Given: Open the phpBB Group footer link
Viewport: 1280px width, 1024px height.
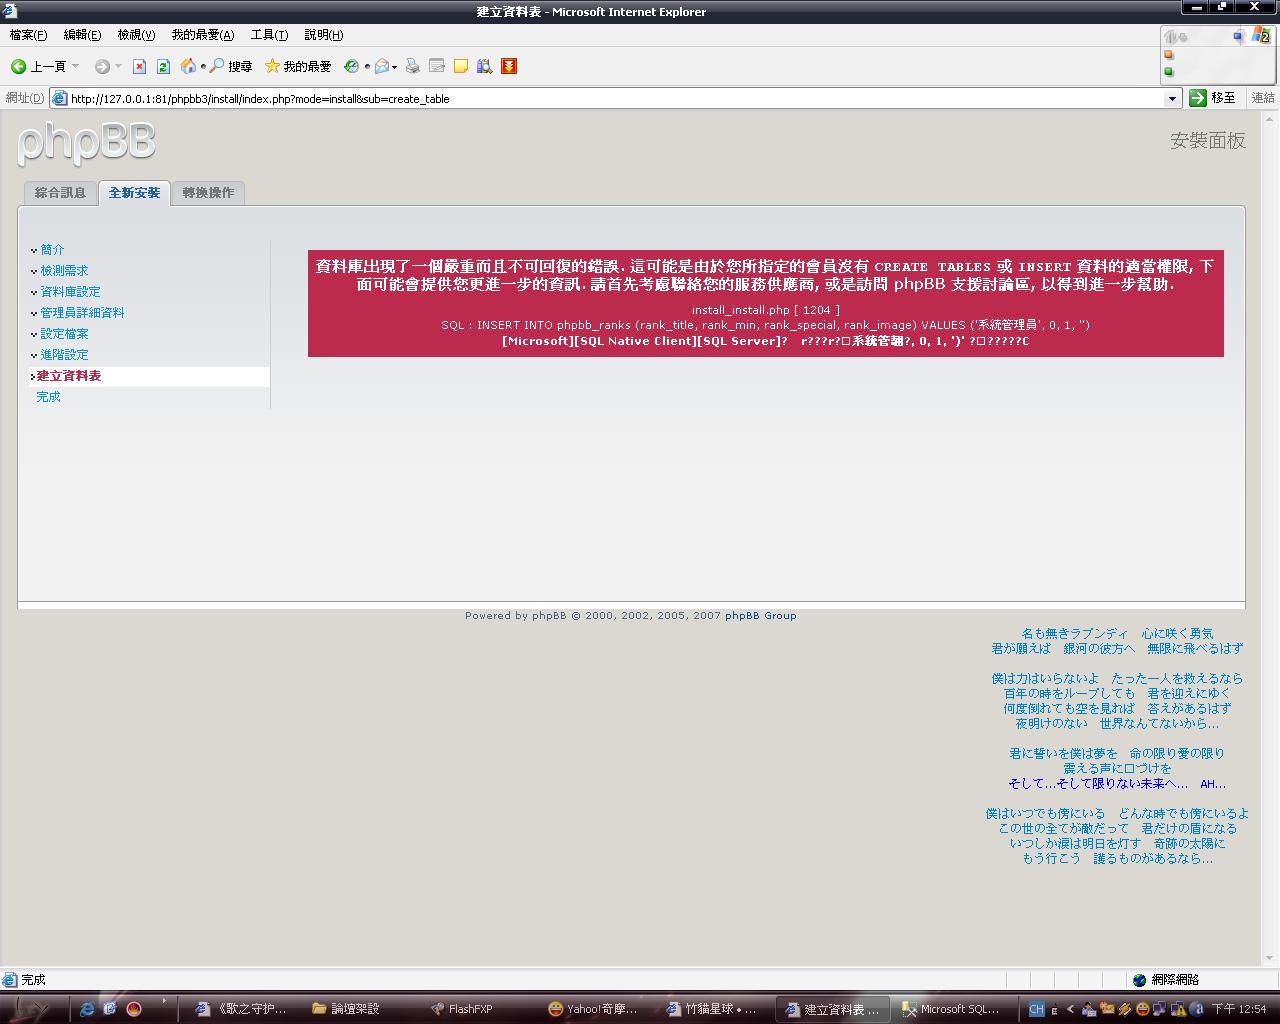Looking at the screenshot, I should click(760, 616).
